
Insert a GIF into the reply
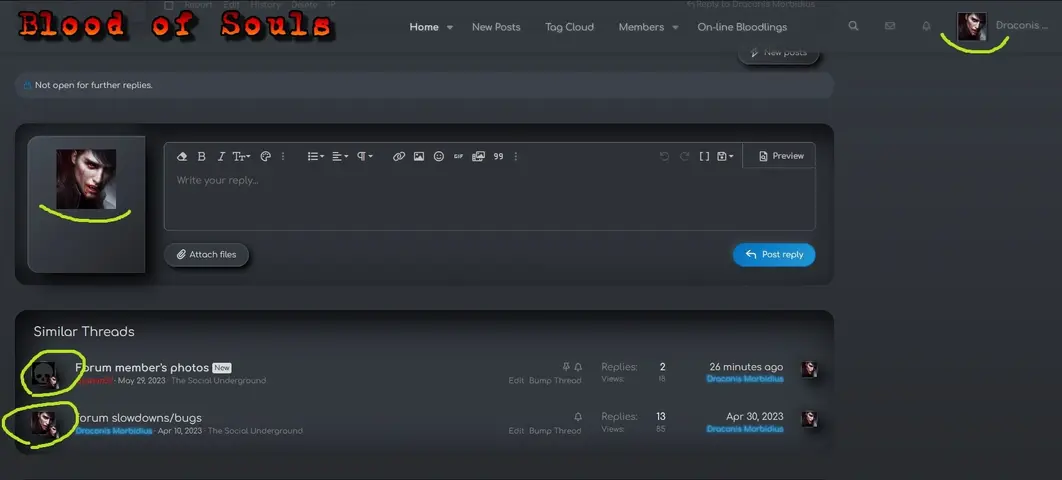[458, 156]
